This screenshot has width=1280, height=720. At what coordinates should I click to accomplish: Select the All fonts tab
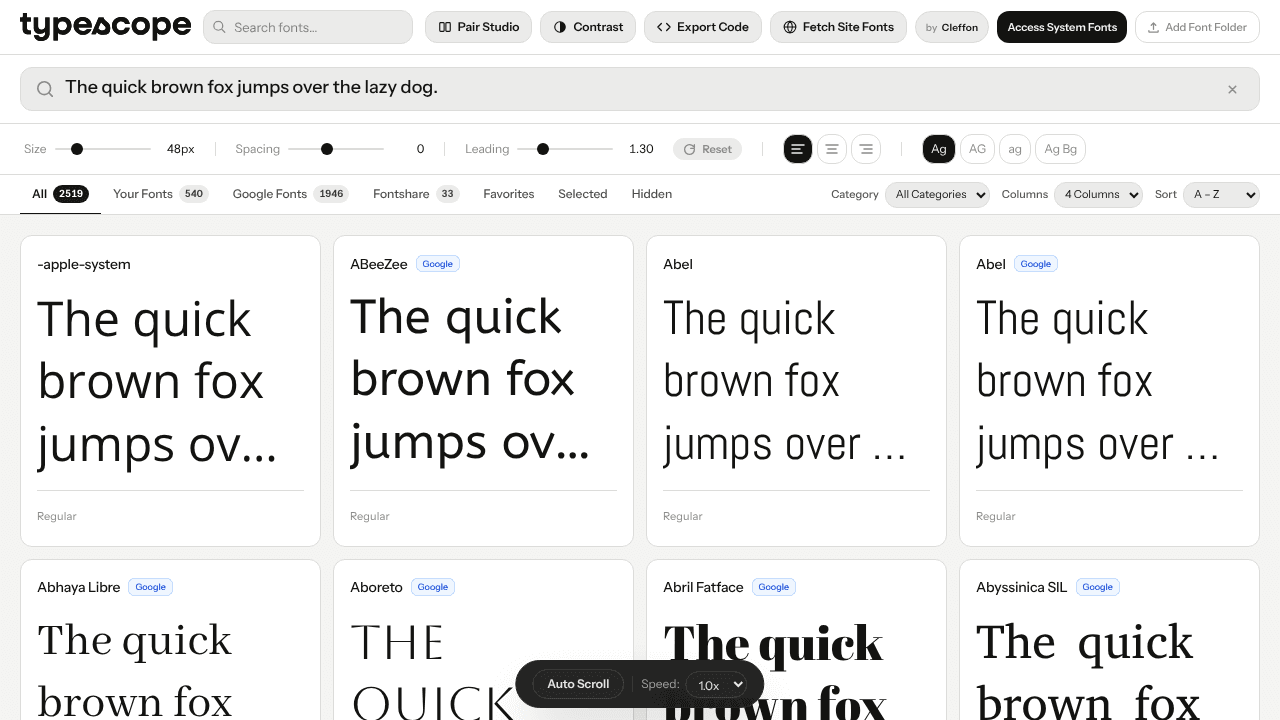[60, 194]
